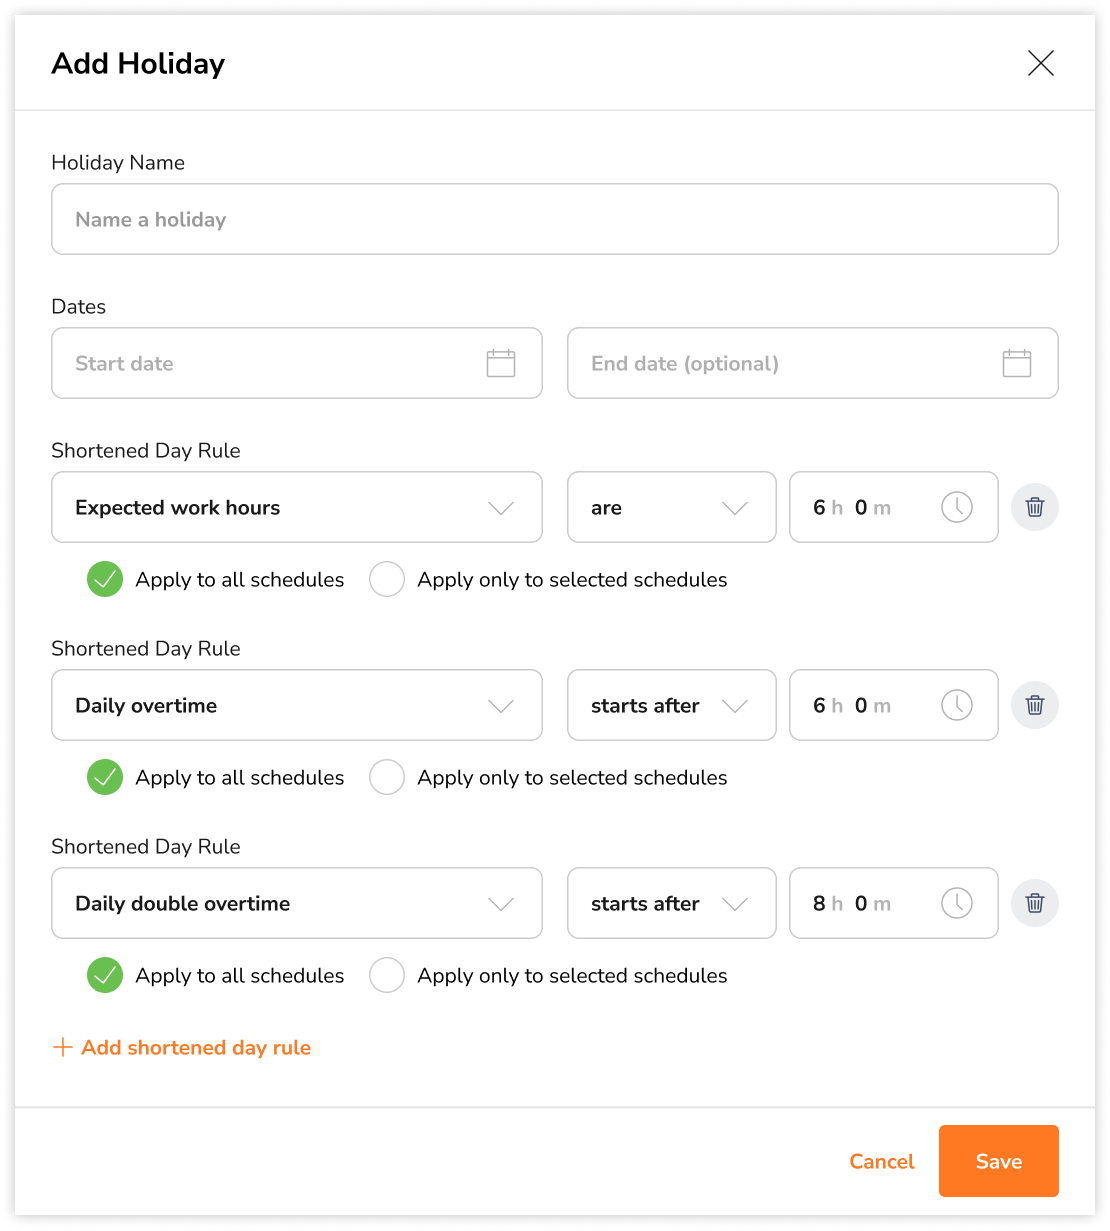Viewport: 1110px width, 1231px height.
Task: Delete the Daily overtime rule
Action: (1034, 705)
